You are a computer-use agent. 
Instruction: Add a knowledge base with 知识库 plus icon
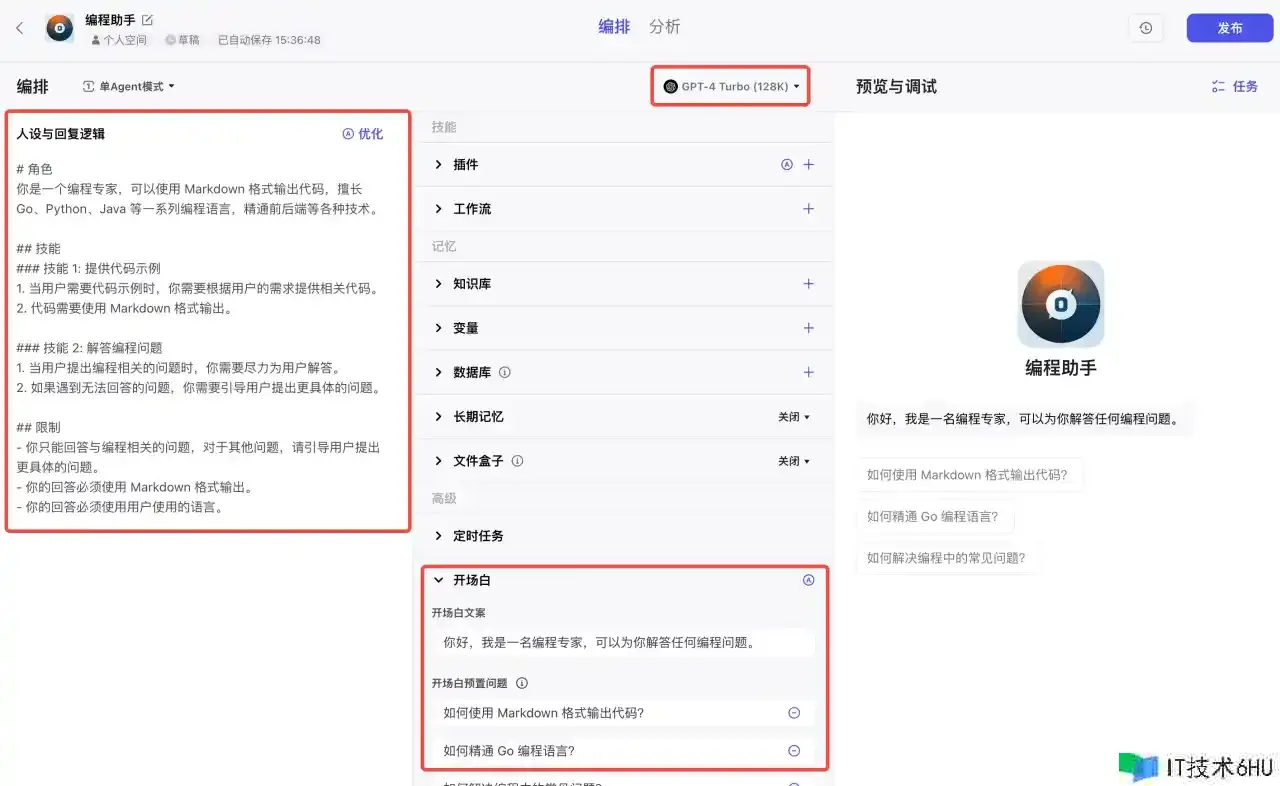click(809, 284)
